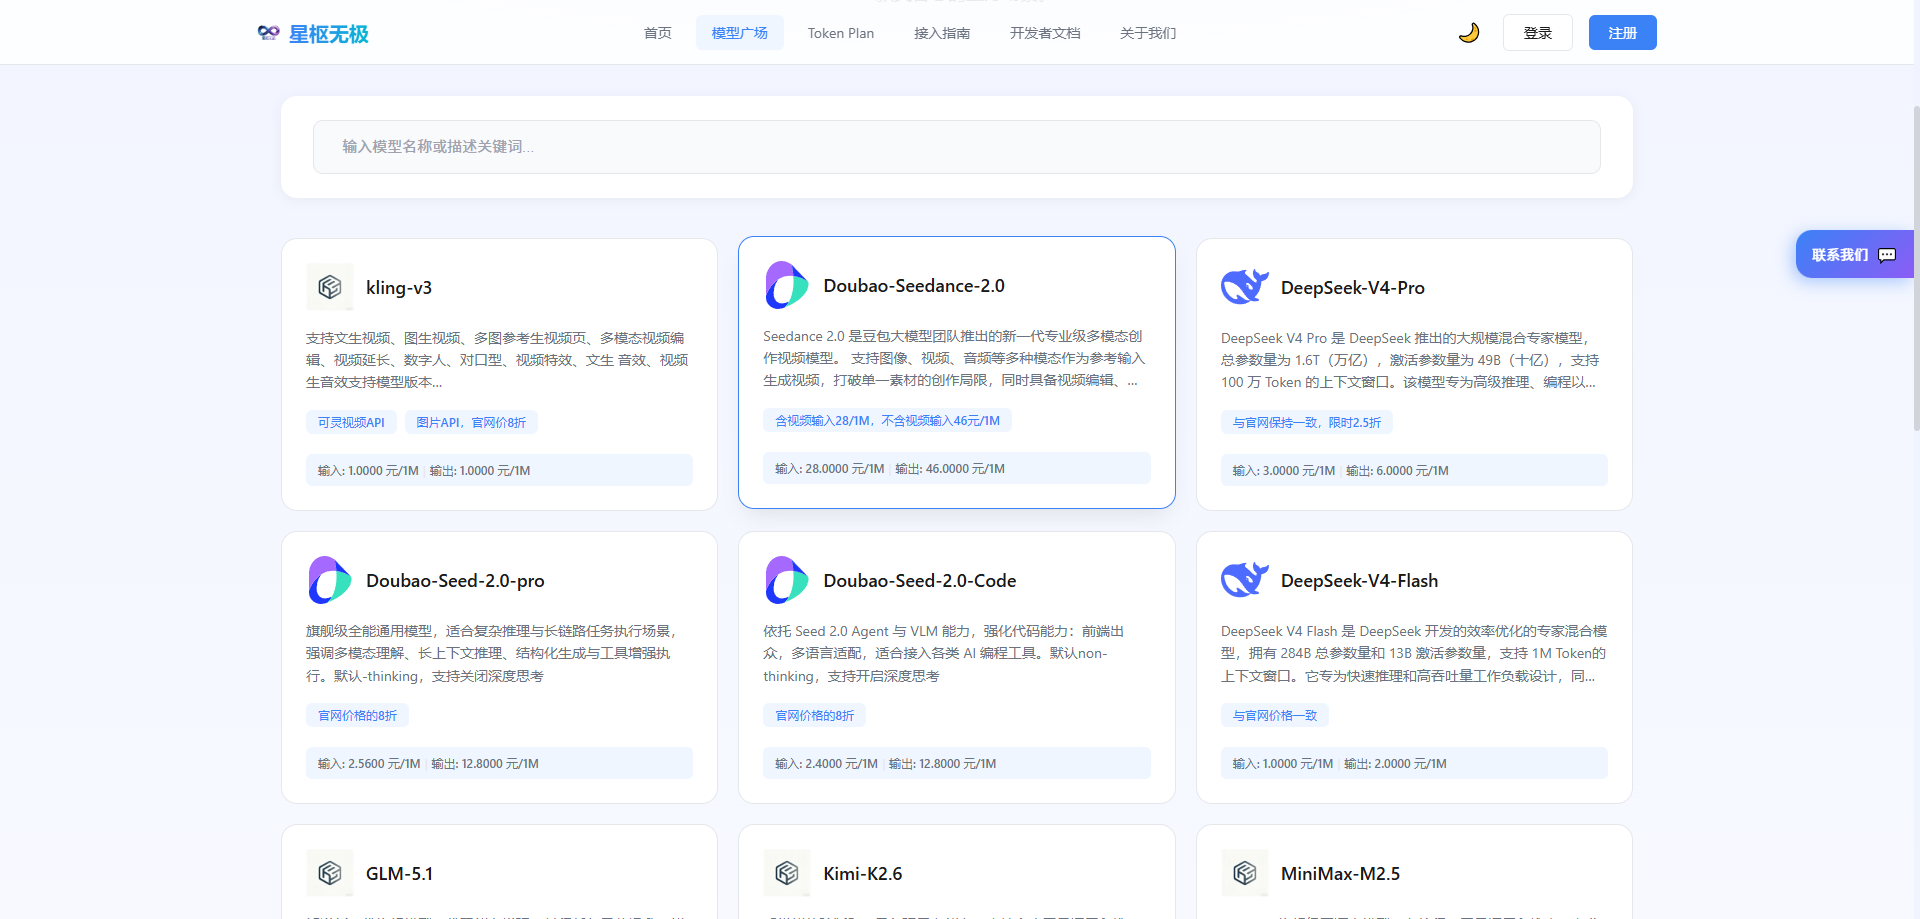
Task: Click the 与官网保持一致，限时2.5折 tag
Action: pos(1307,422)
